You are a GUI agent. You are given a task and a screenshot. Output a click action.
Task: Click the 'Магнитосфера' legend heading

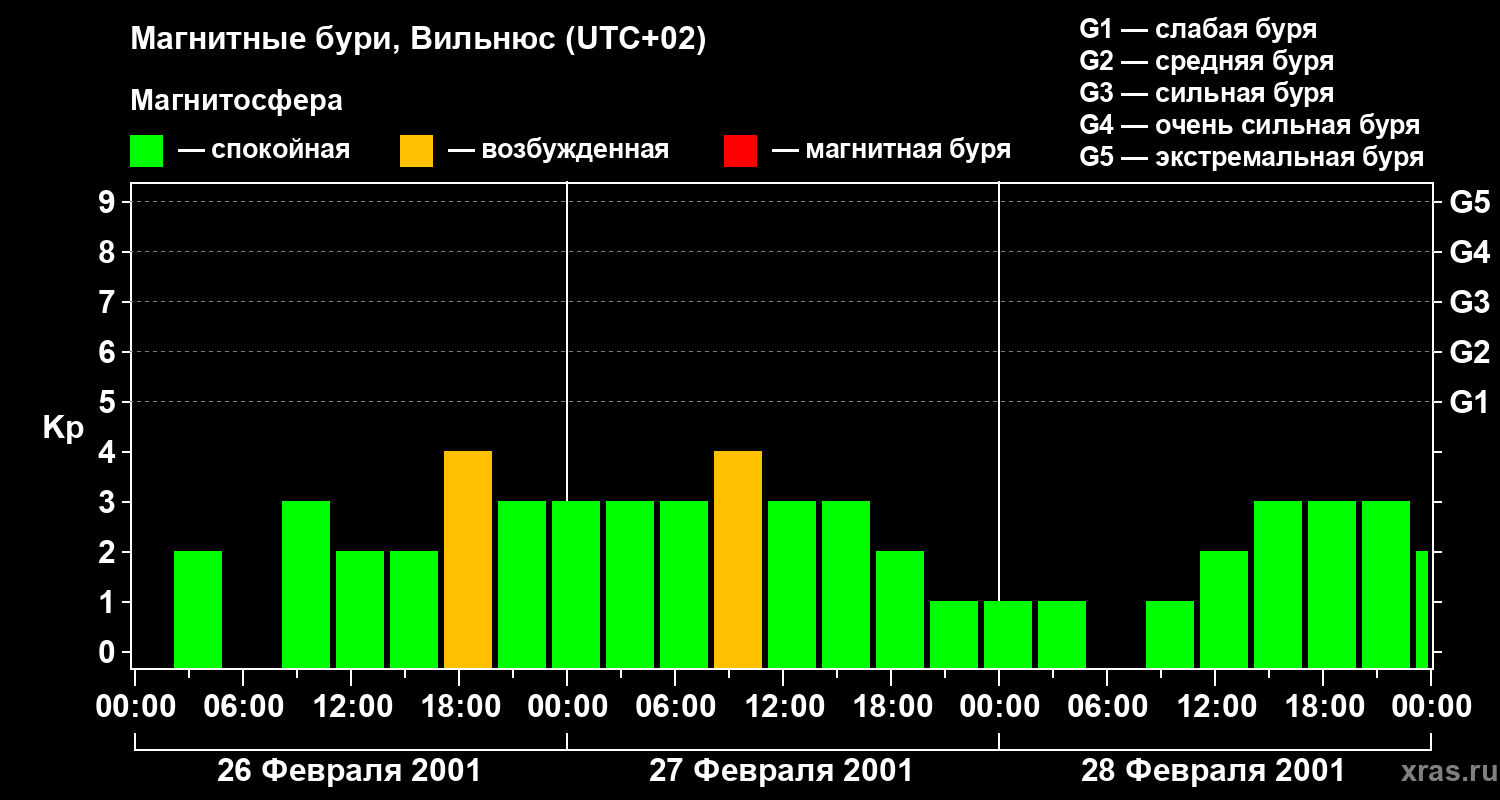[237, 101]
